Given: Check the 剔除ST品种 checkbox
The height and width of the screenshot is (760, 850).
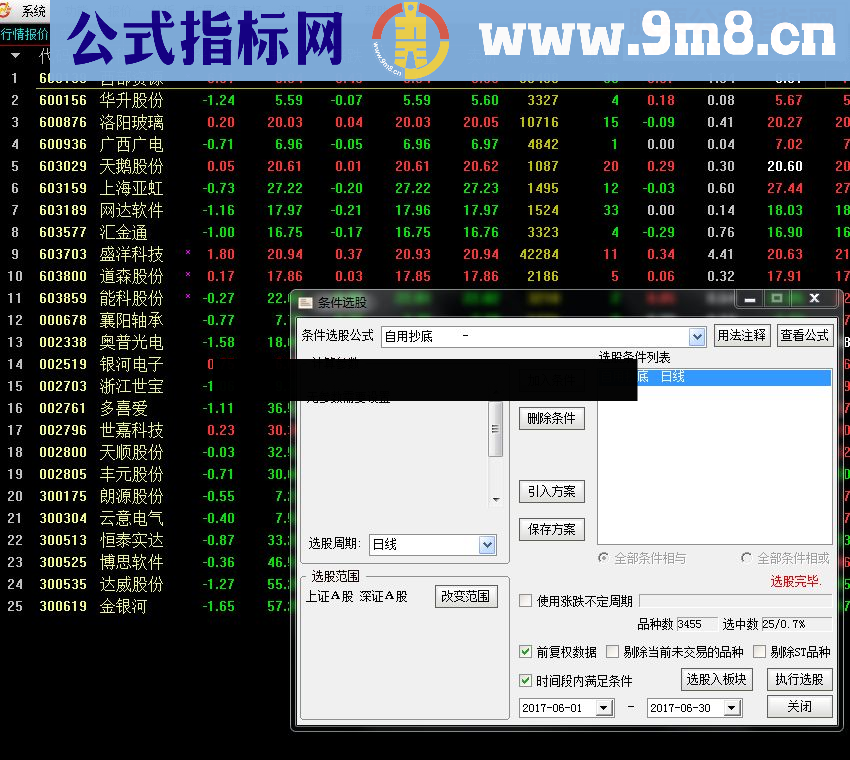Looking at the screenshot, I should pyautogui.click(x=760, y=651).
